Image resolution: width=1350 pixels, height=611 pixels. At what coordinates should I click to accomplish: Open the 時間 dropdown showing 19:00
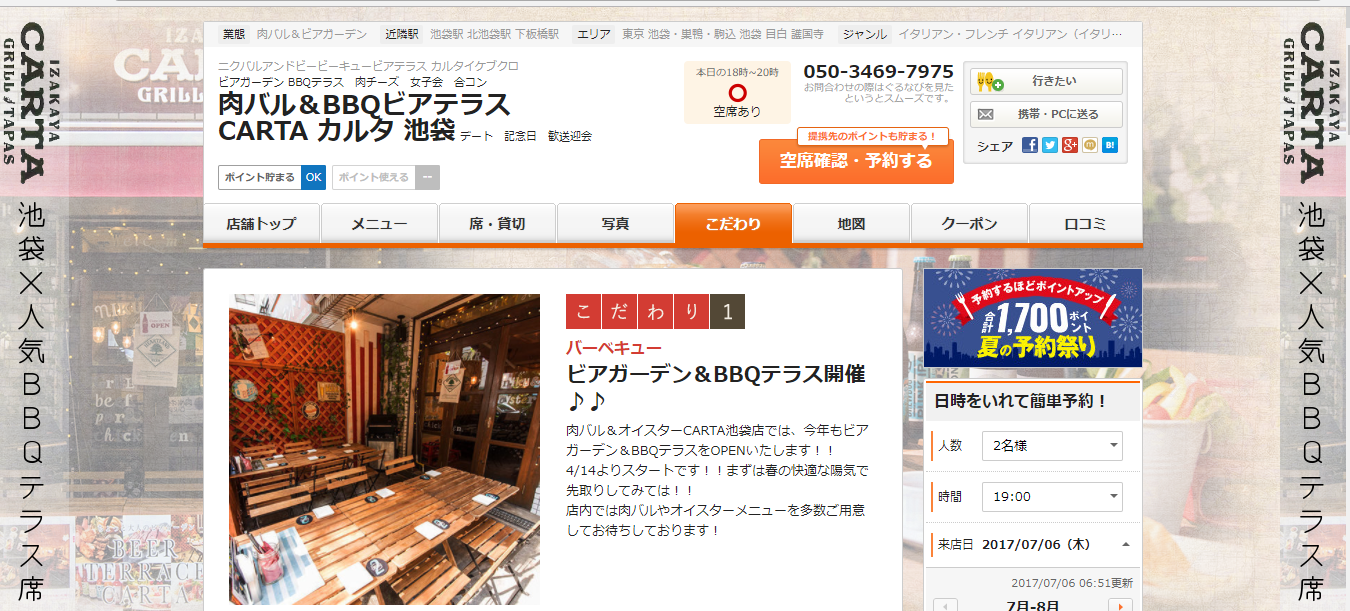1052,497
